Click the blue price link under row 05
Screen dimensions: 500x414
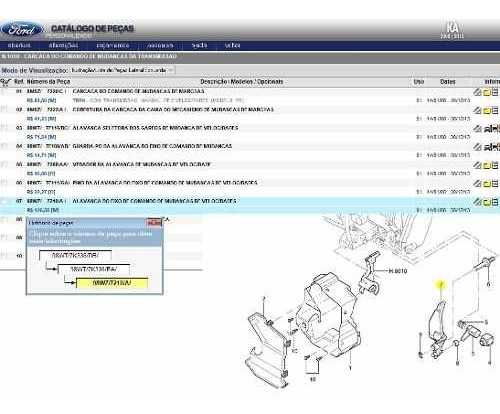[41, 174]
